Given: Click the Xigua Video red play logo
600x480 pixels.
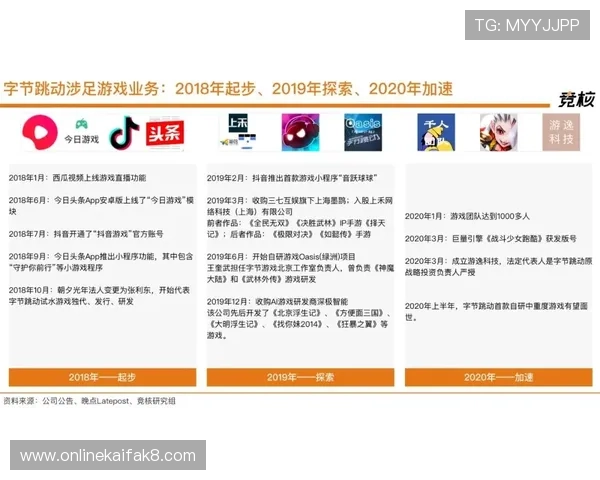Looking at the screenshot, I should (40, 132).
